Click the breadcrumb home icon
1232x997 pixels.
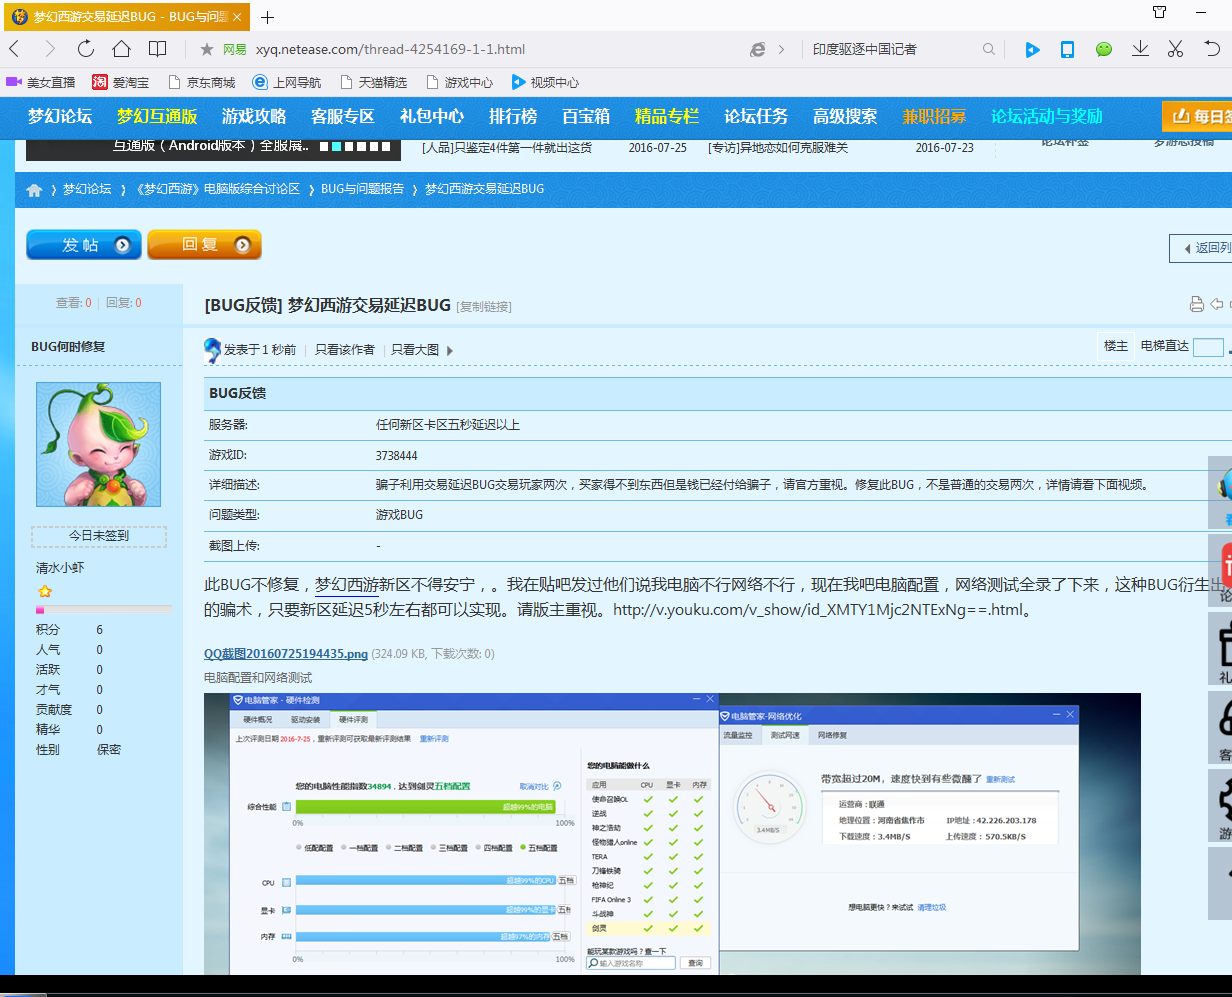[35, 189]
